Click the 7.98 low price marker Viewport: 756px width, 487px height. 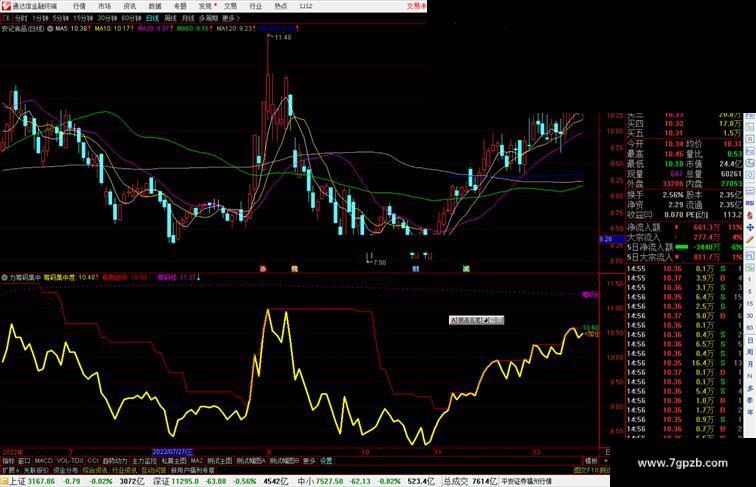coord(379,262)
